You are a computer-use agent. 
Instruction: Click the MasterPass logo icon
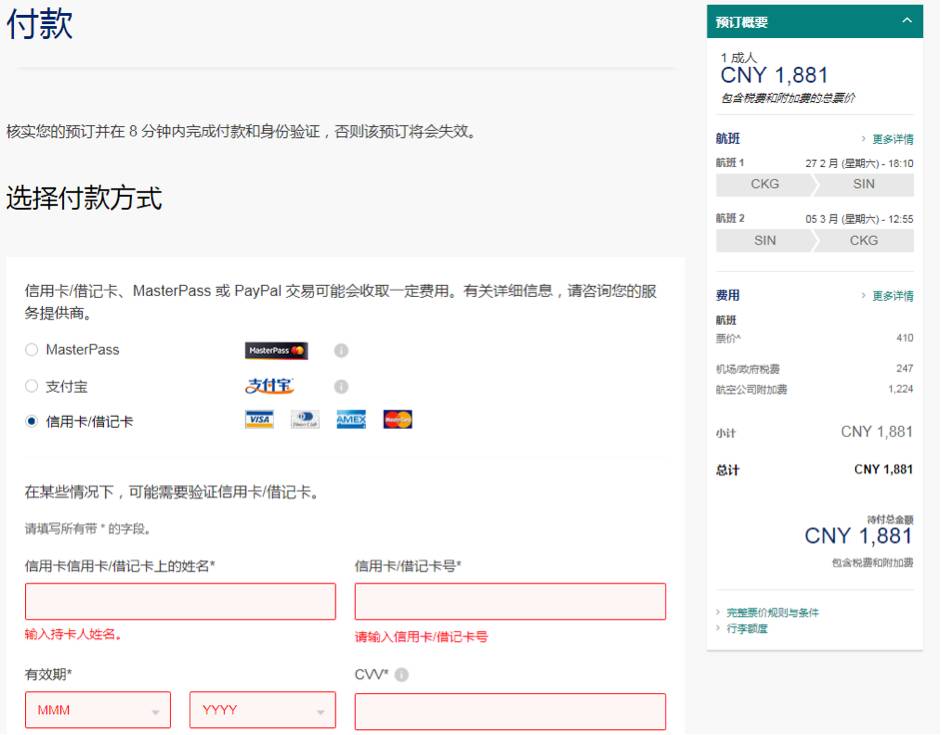[x=276, y=350]
